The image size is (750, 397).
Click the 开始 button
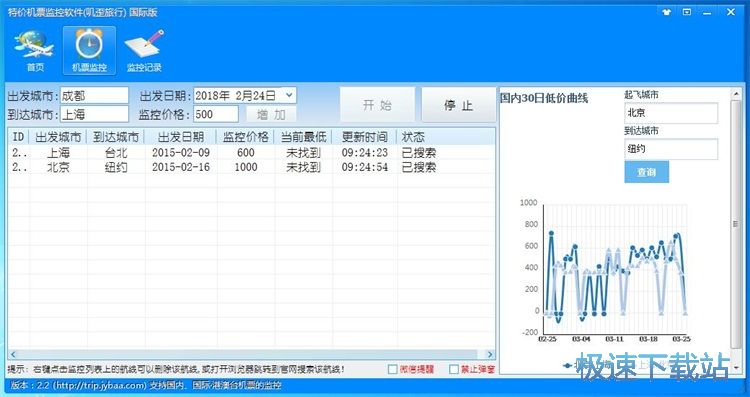point(377,105)
